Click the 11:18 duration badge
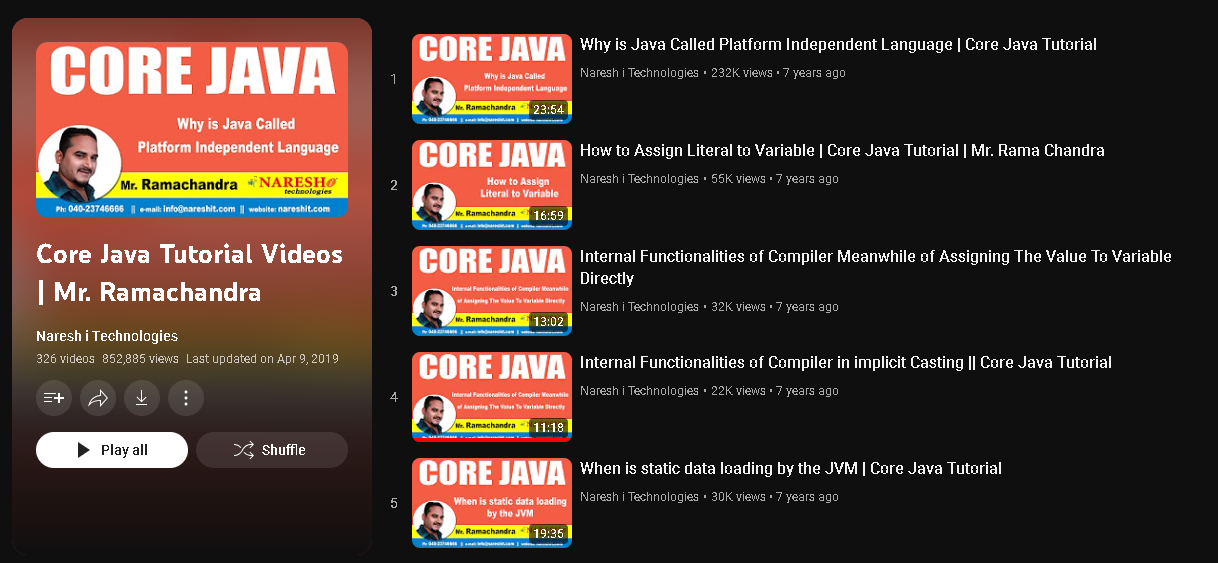Screen dimensions: 1218x563 [548, 428]
